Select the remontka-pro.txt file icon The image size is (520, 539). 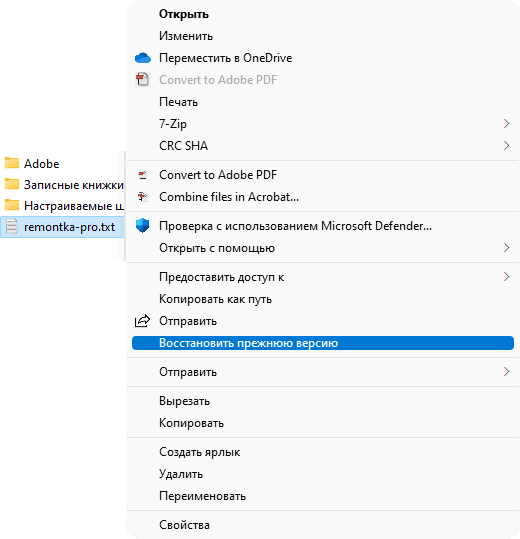coord(12,227)
